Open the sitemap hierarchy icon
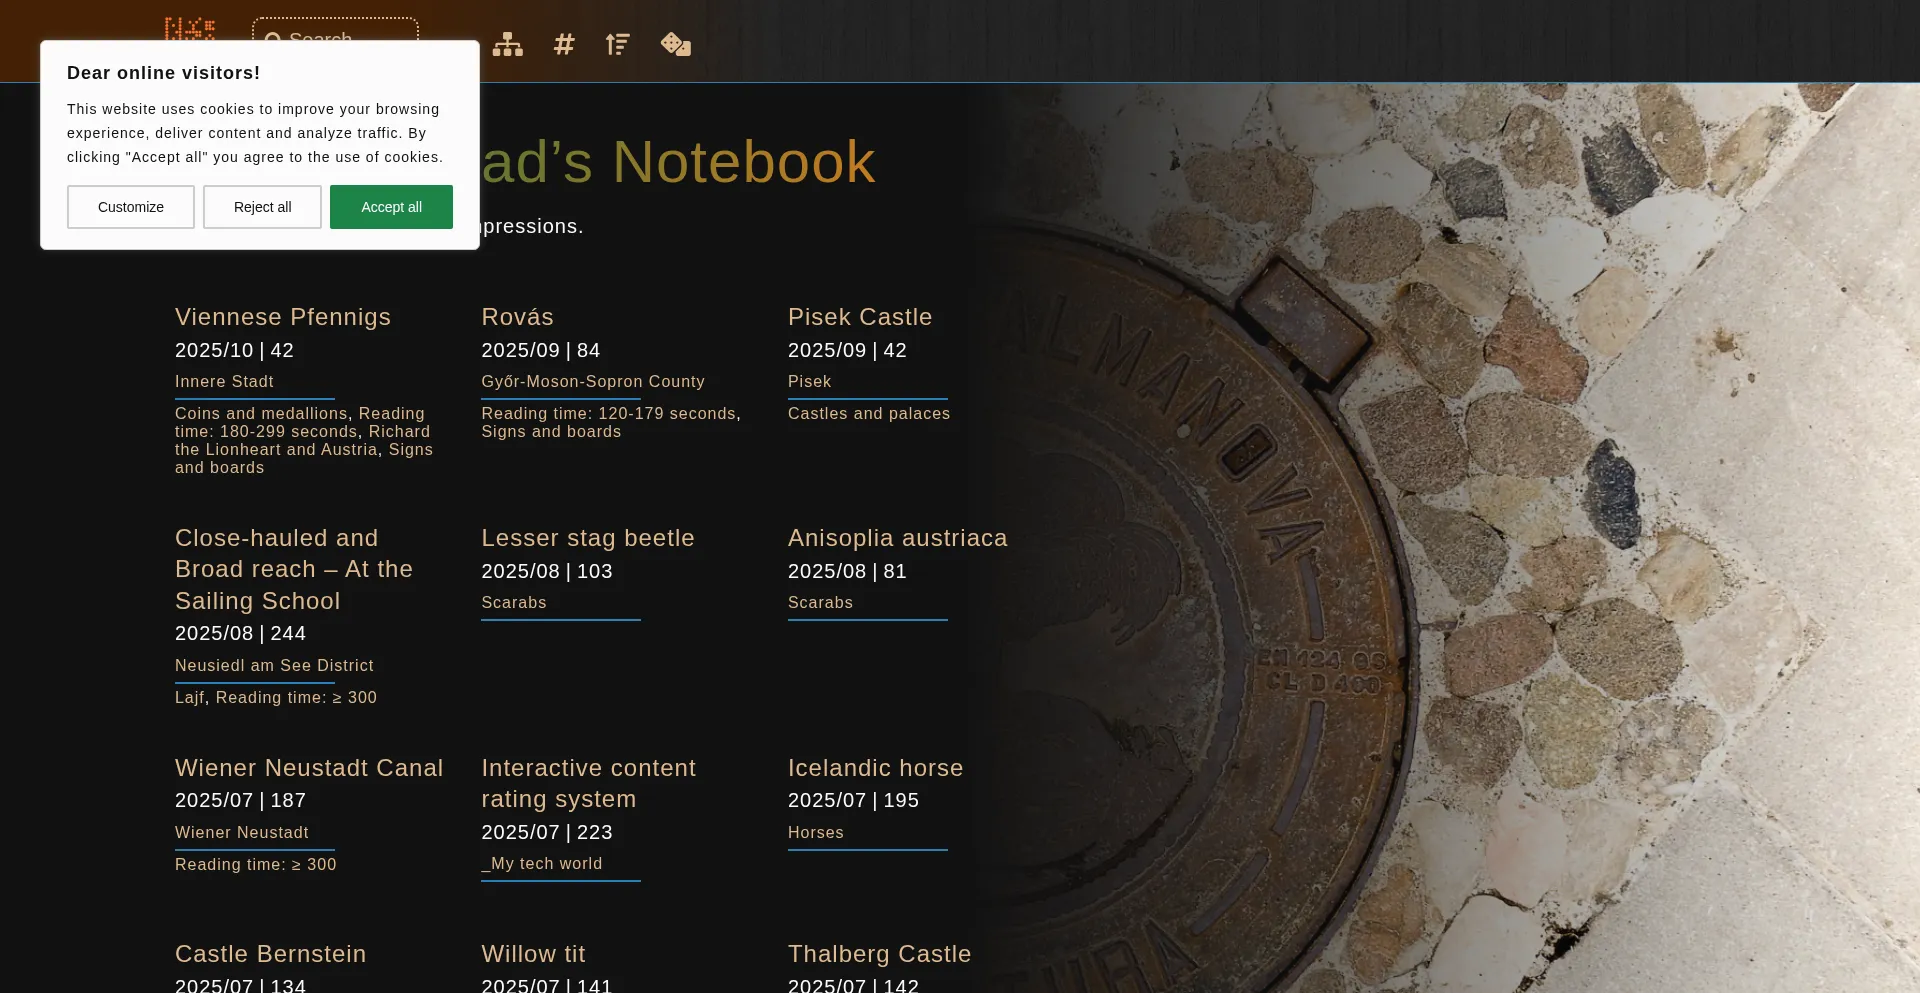 tap(508, 44)
